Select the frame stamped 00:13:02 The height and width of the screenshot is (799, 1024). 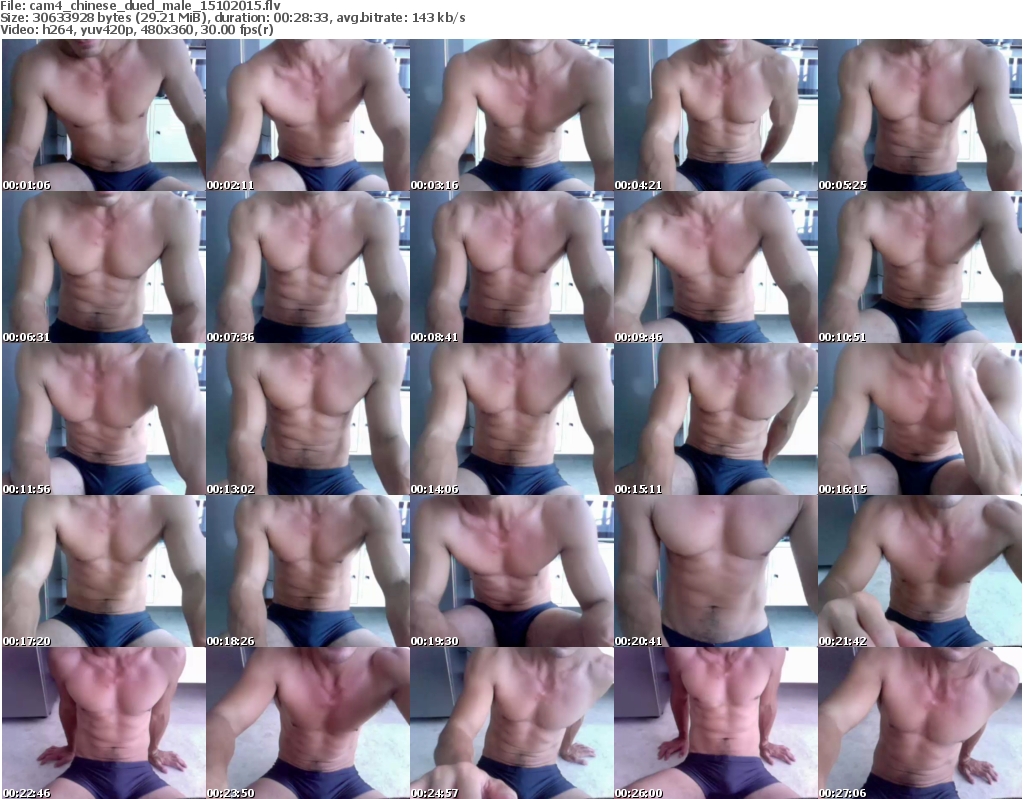pyautogui.click(x=308, y=419)
